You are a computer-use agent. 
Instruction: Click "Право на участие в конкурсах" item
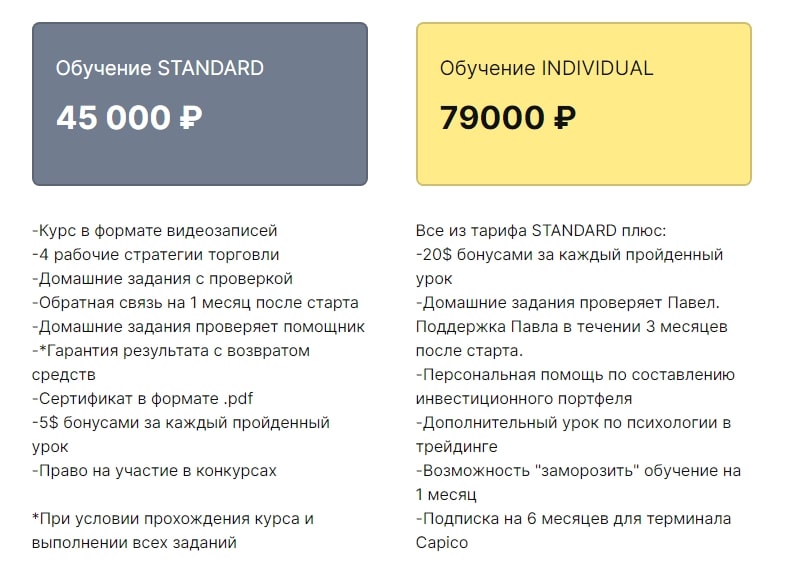[x=154, y=470]
